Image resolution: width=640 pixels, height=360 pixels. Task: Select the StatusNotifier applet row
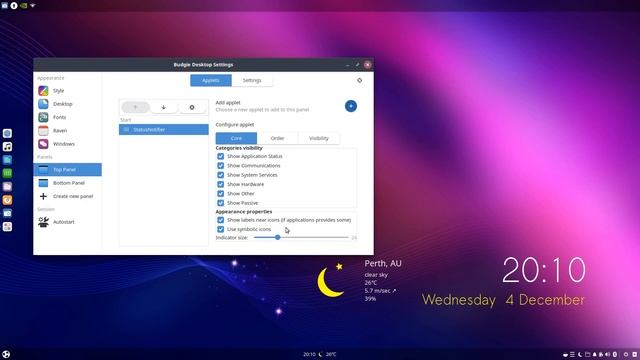point(164,129)
